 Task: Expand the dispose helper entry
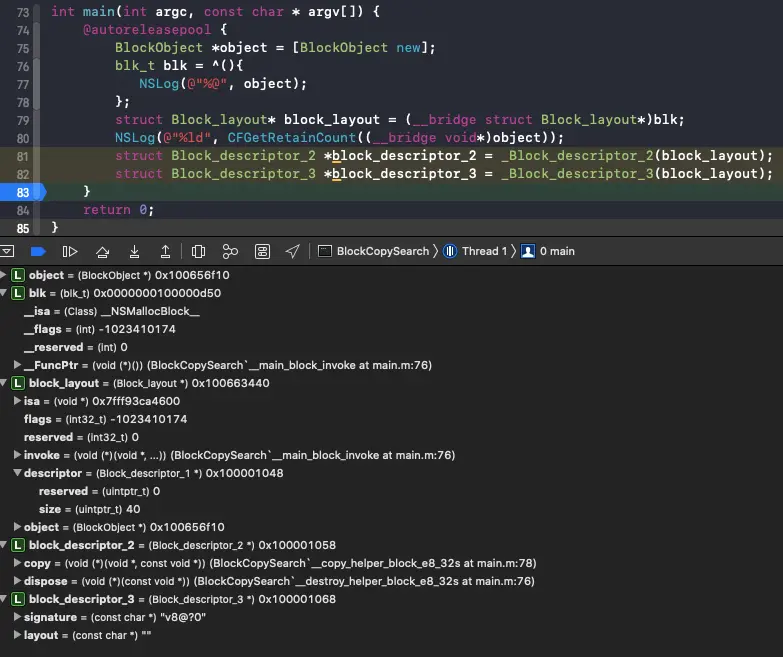coord(17,581)
